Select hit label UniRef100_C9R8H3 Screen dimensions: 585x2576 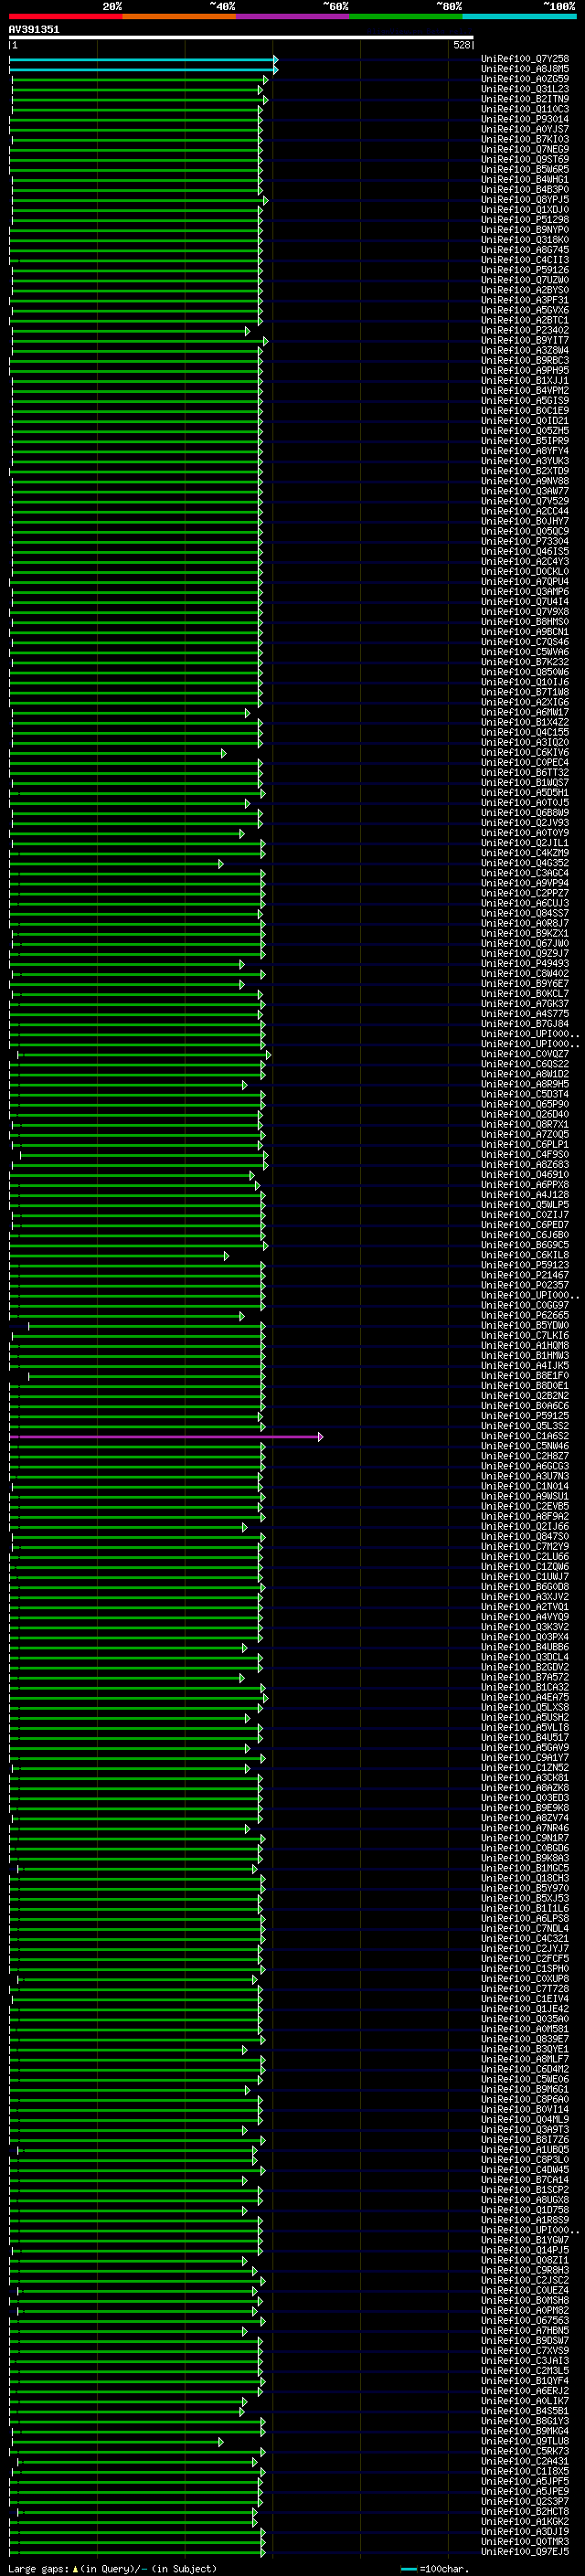click(x=524, y=2270)
